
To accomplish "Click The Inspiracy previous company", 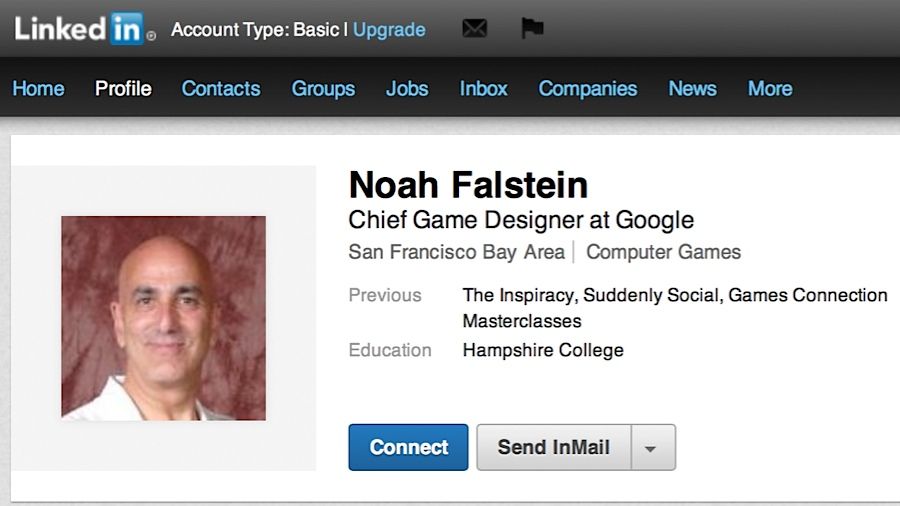I will point(518,295).
